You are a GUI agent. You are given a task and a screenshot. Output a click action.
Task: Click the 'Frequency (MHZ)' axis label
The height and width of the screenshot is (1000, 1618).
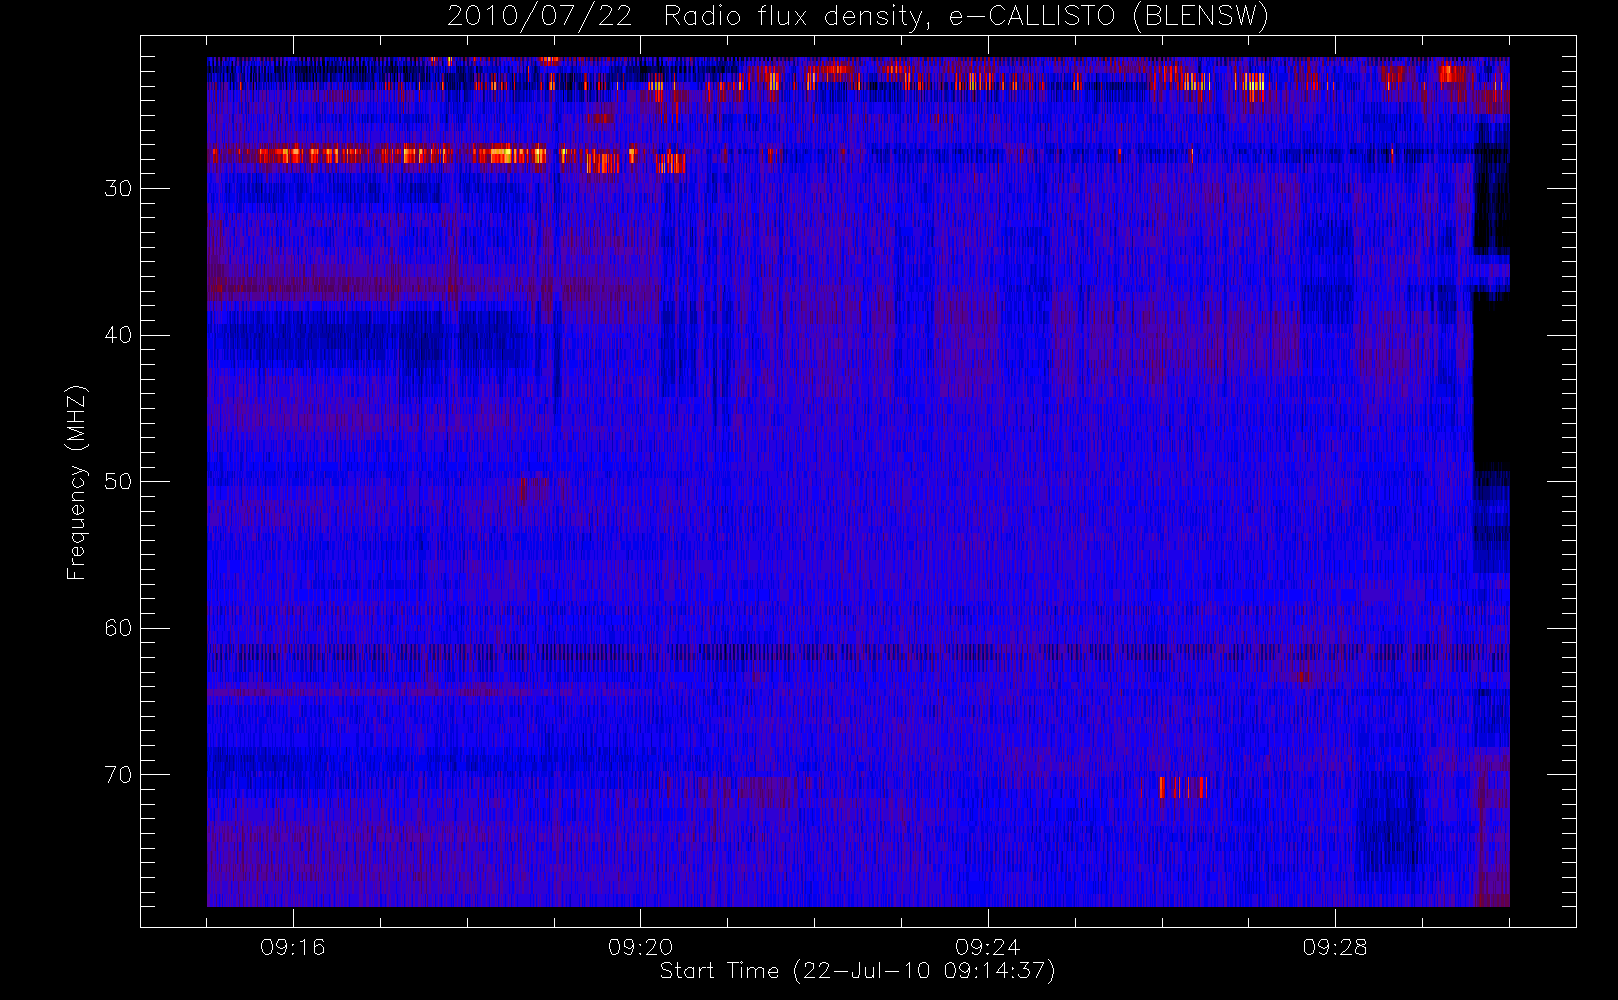tap(76, 482)
